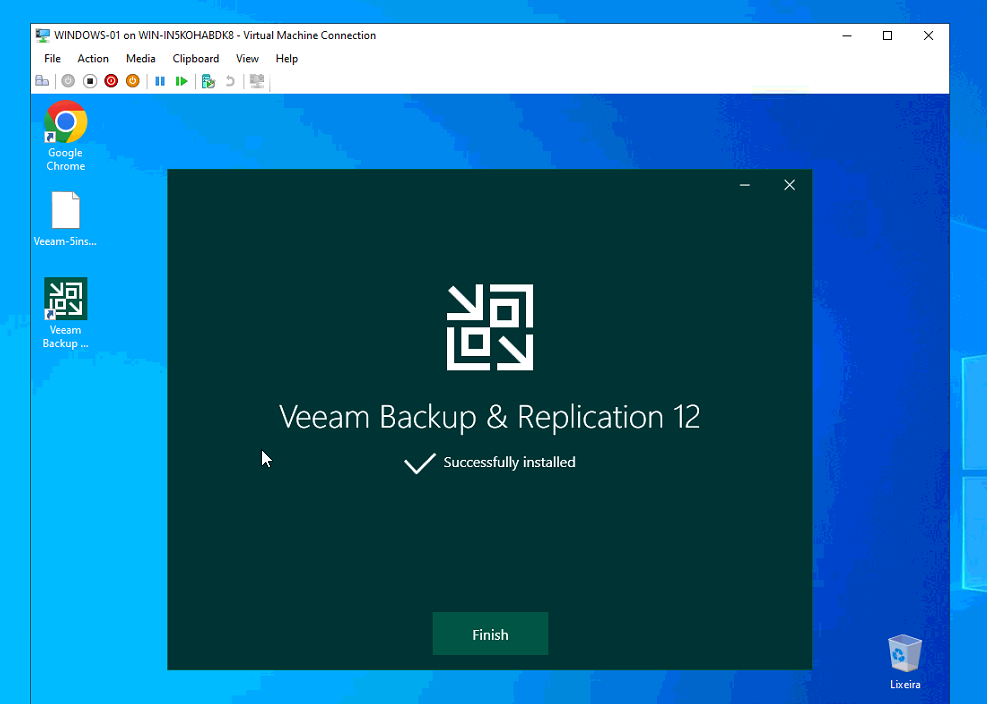This screenshot has width=987, height=704.
Task: Create a checkpoint using the toolbar icon
Action: (x=208, y=81)
